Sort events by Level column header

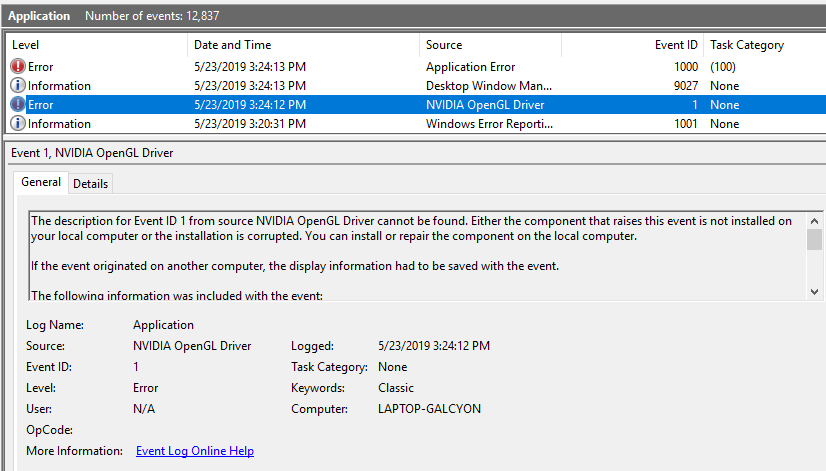96,45
